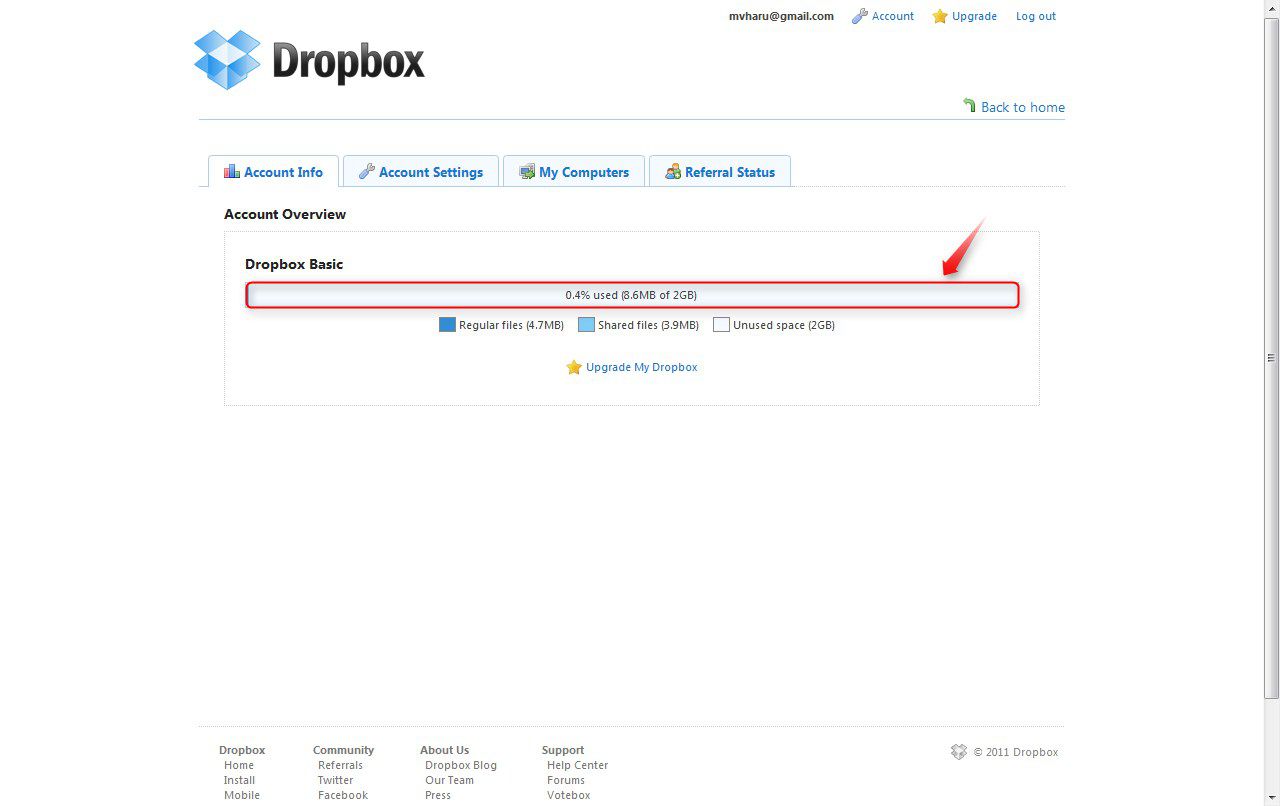The height and width of the screenshot is (806, 1280).
Task: Open the My Computers tab
Action: pyautogui.click(x=574, y=171)
